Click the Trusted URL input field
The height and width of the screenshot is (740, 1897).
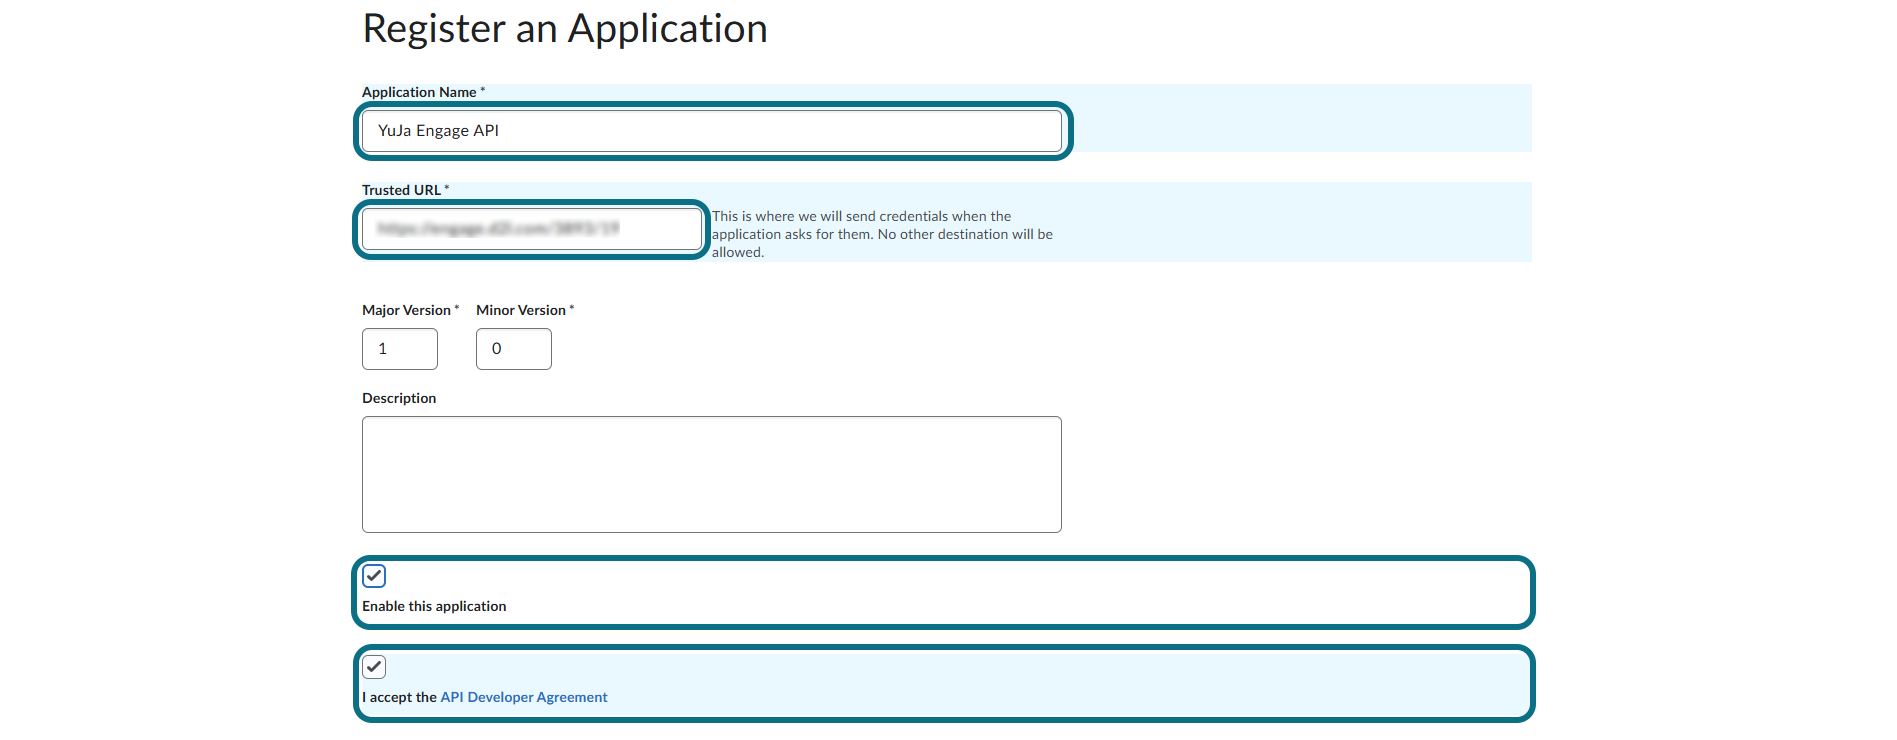click(531, 229)
